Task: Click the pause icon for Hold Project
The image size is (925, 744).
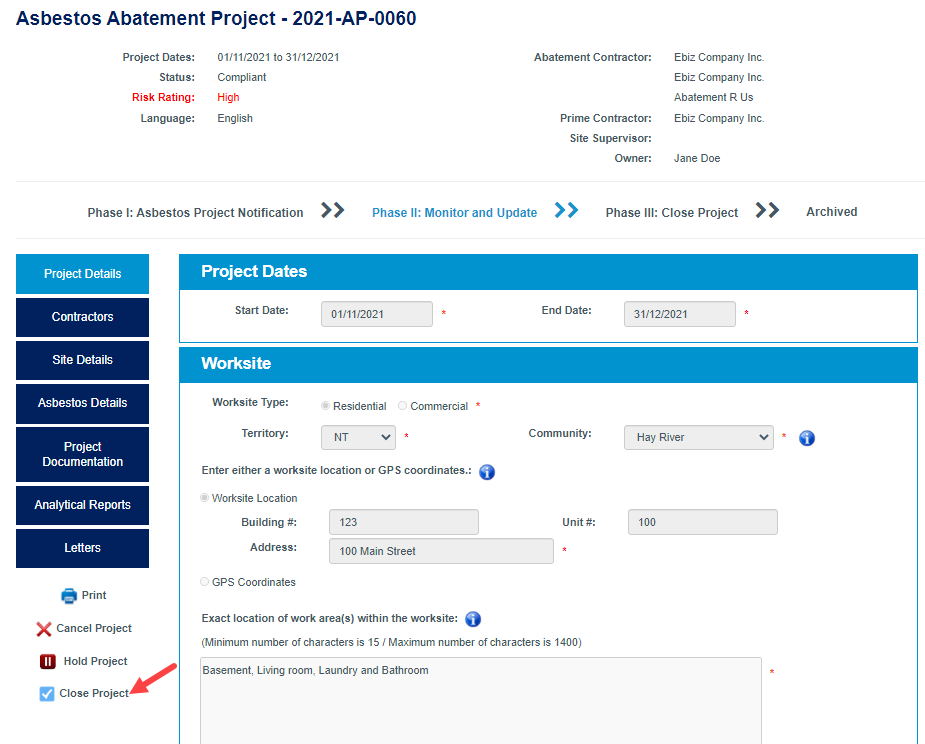Action: click(48, 661)
